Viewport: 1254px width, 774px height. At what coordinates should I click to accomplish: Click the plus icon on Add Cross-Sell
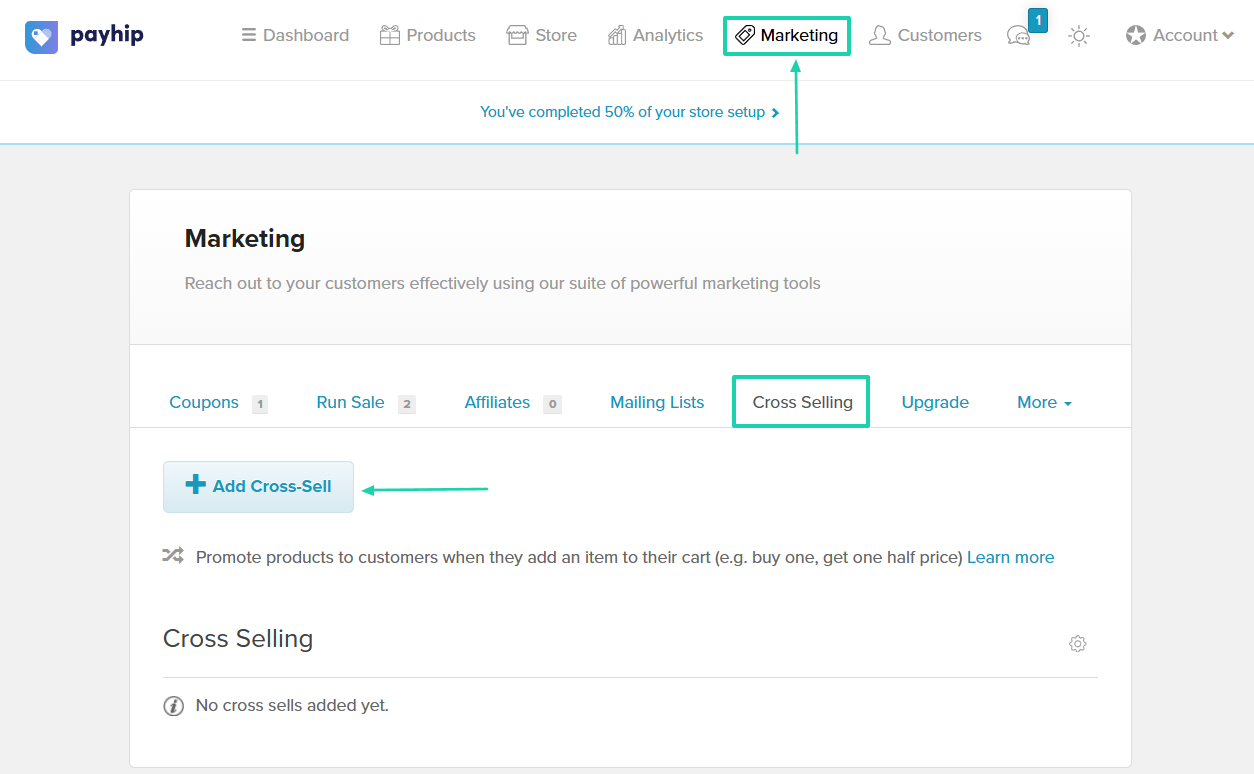click(195, 485)
